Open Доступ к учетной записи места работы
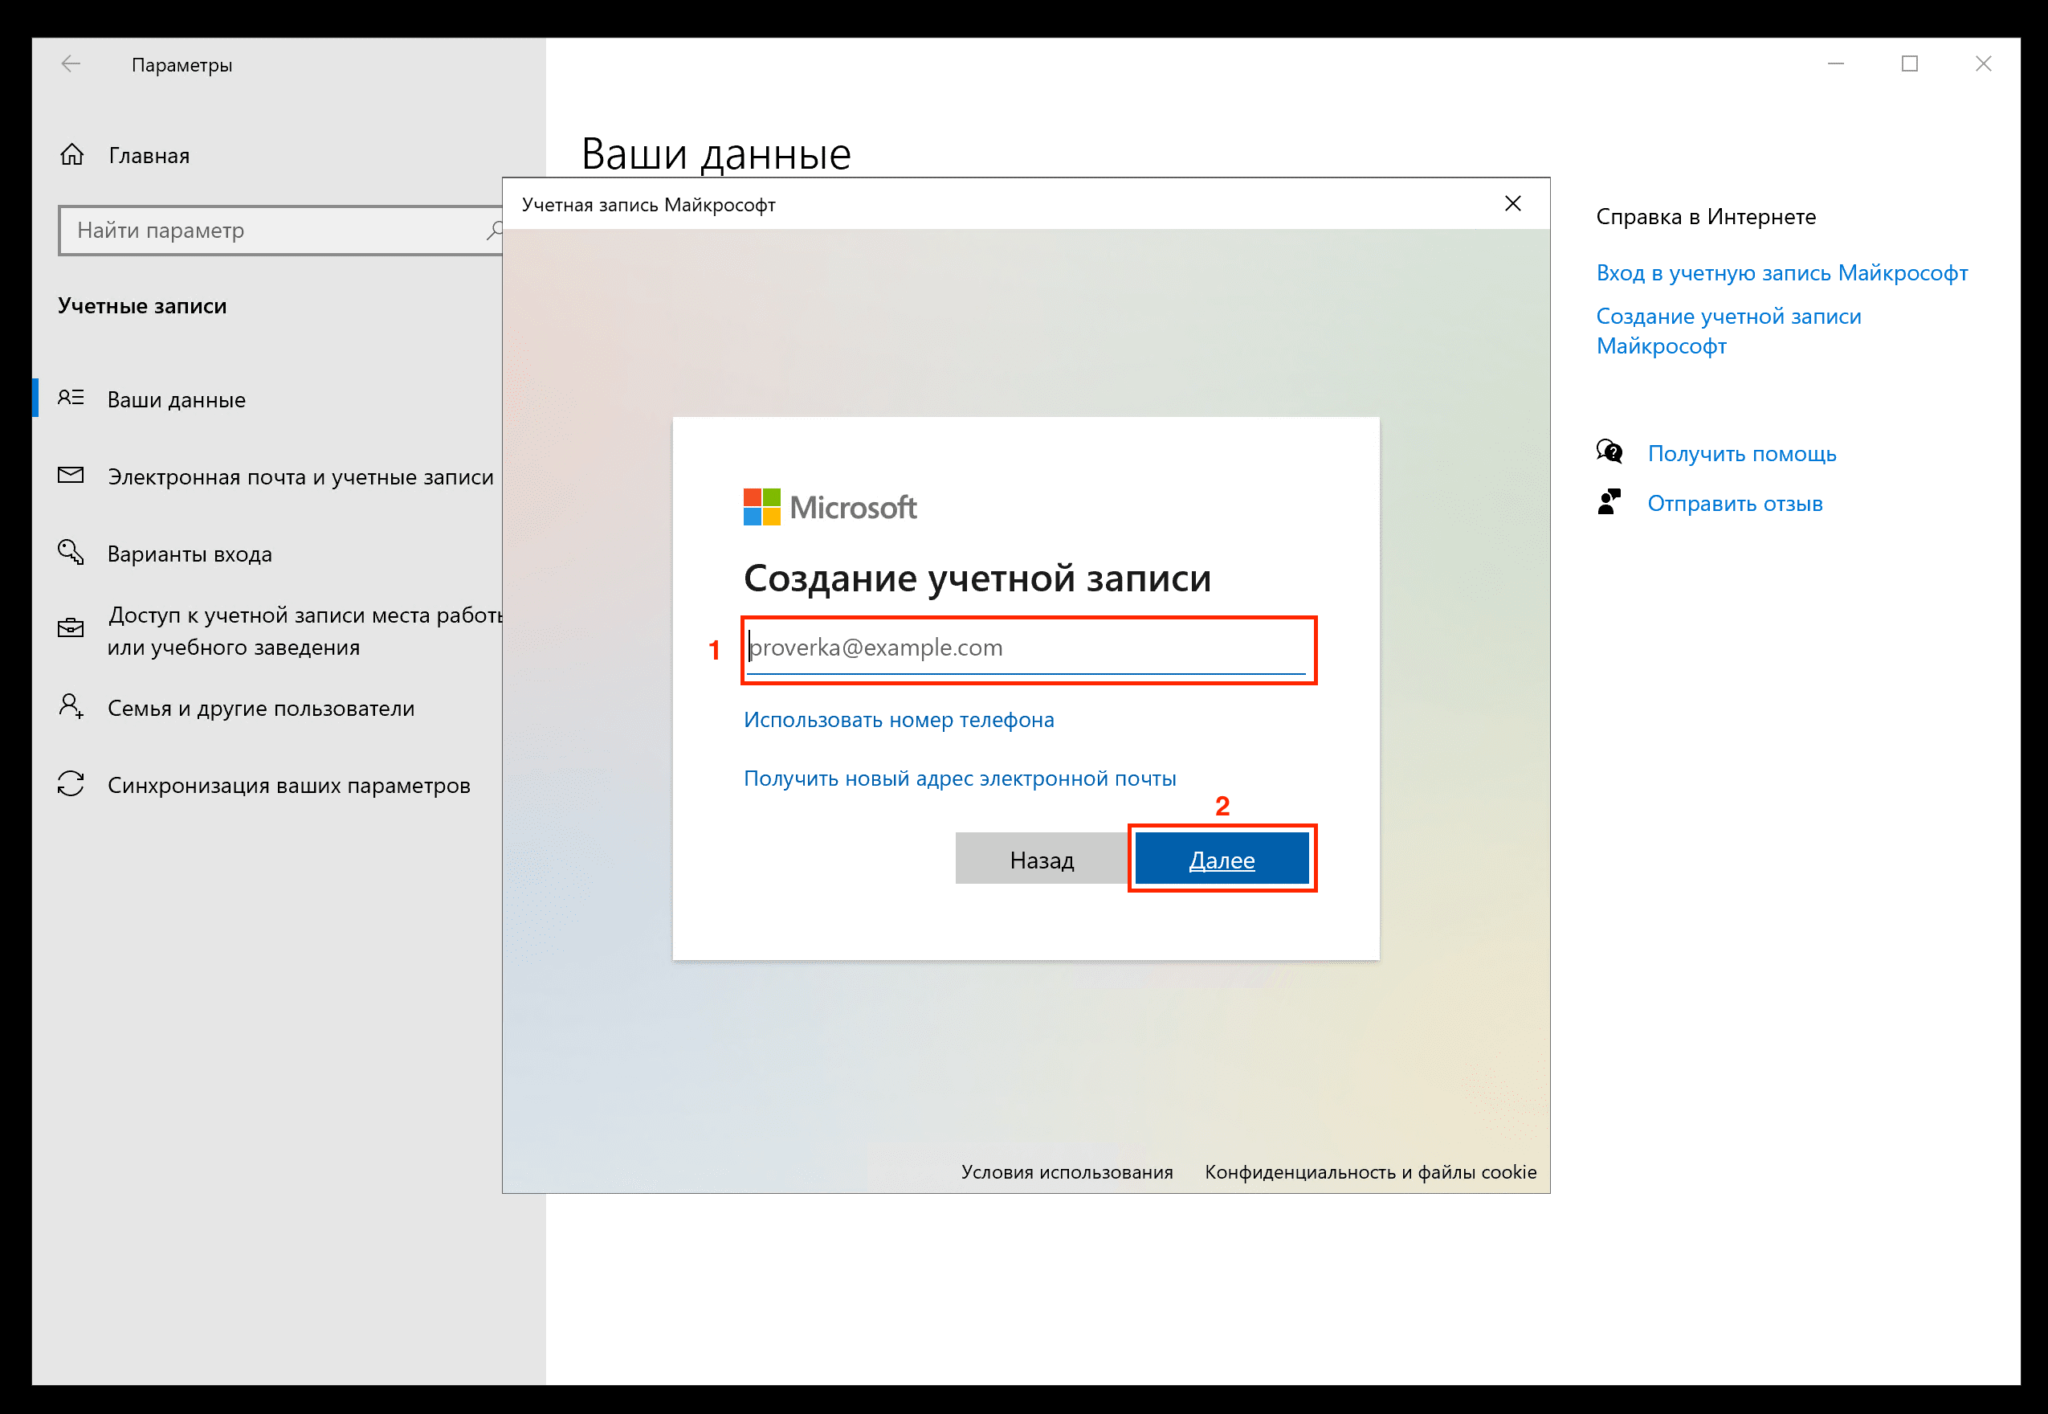The image size is (2048, 1414). pyautogui.click(x=304, y=631)
